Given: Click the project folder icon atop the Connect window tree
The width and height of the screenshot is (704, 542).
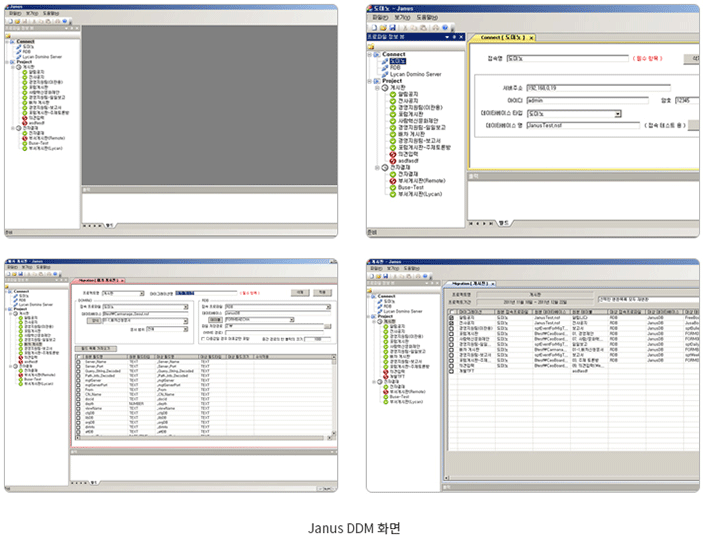Looking at the screenshot, I should (373, 45).
